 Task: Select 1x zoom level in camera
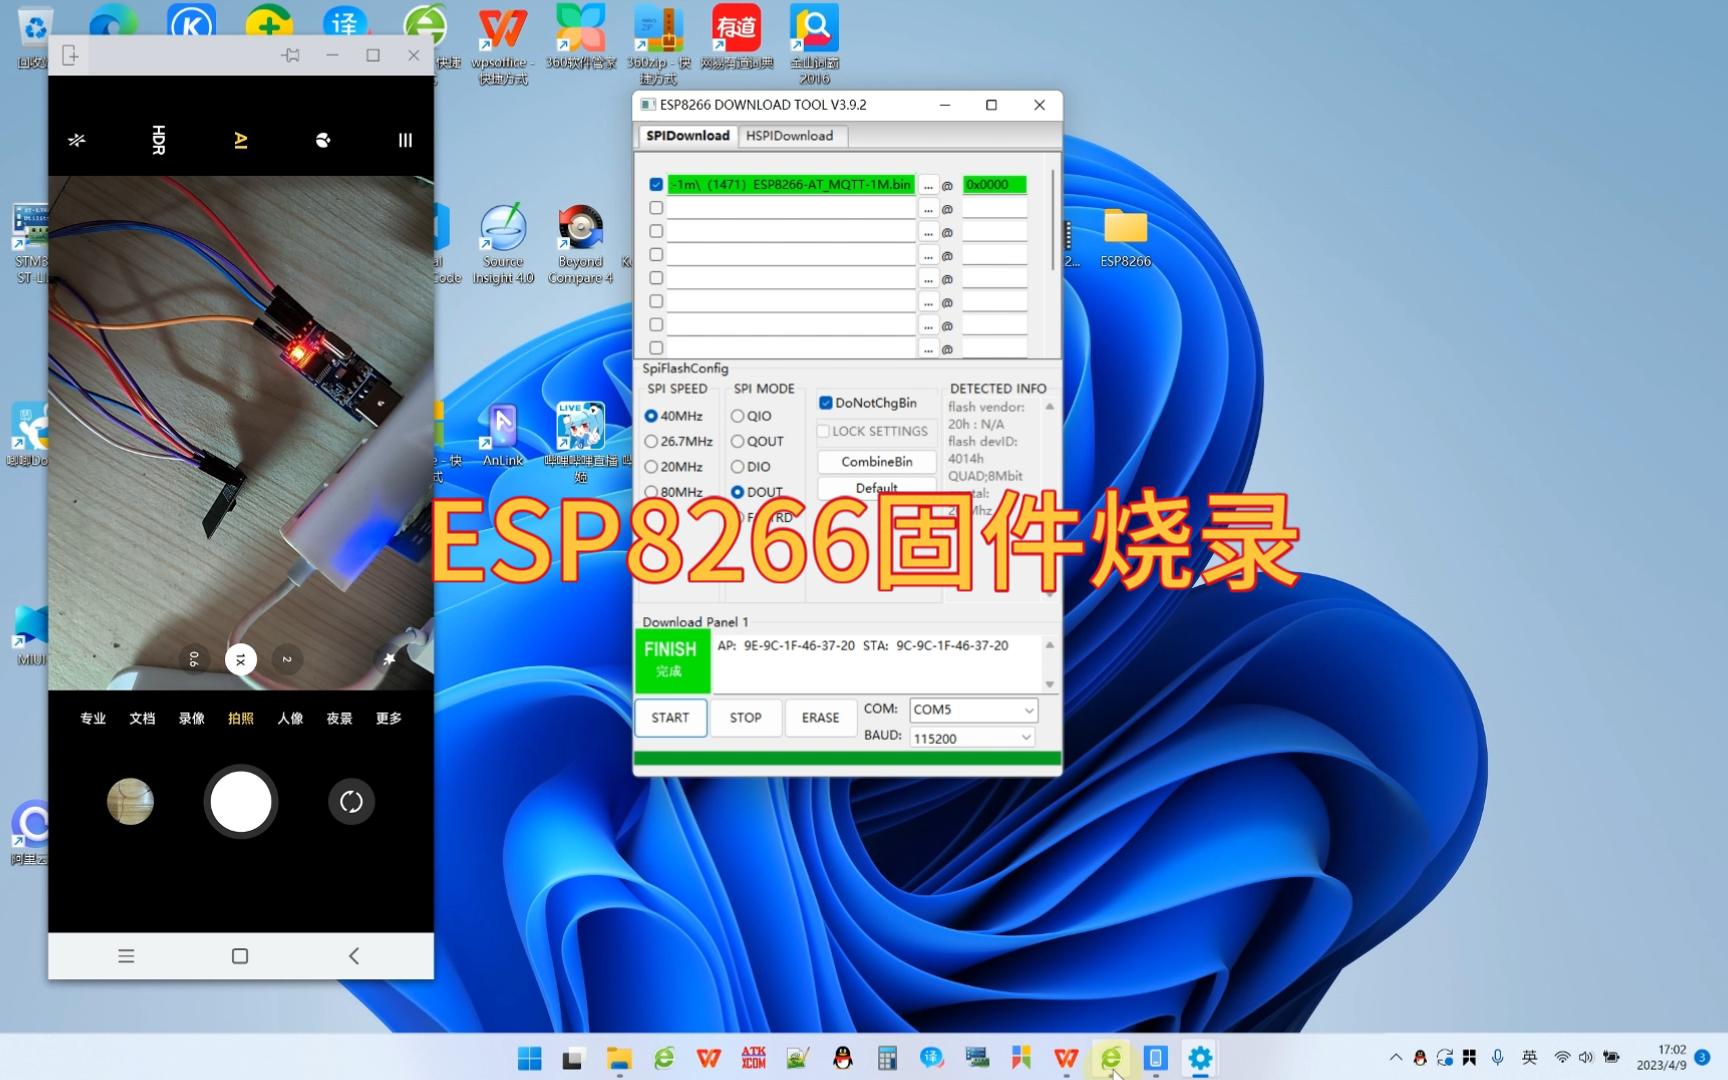tap(241, 660)
